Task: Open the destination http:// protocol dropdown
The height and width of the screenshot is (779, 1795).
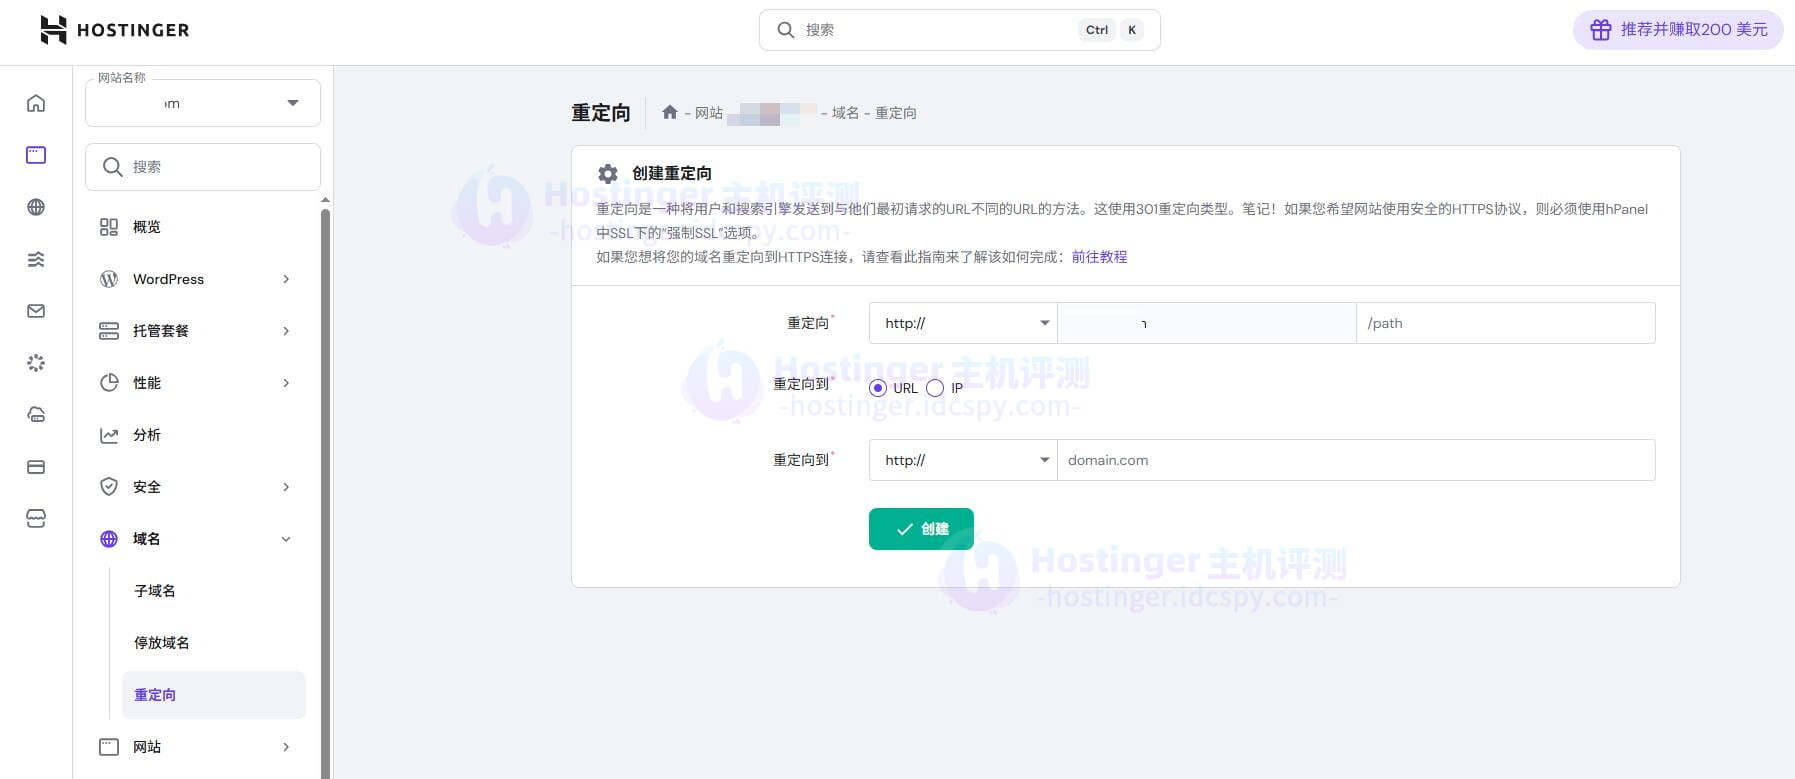Action: point(962,460)
